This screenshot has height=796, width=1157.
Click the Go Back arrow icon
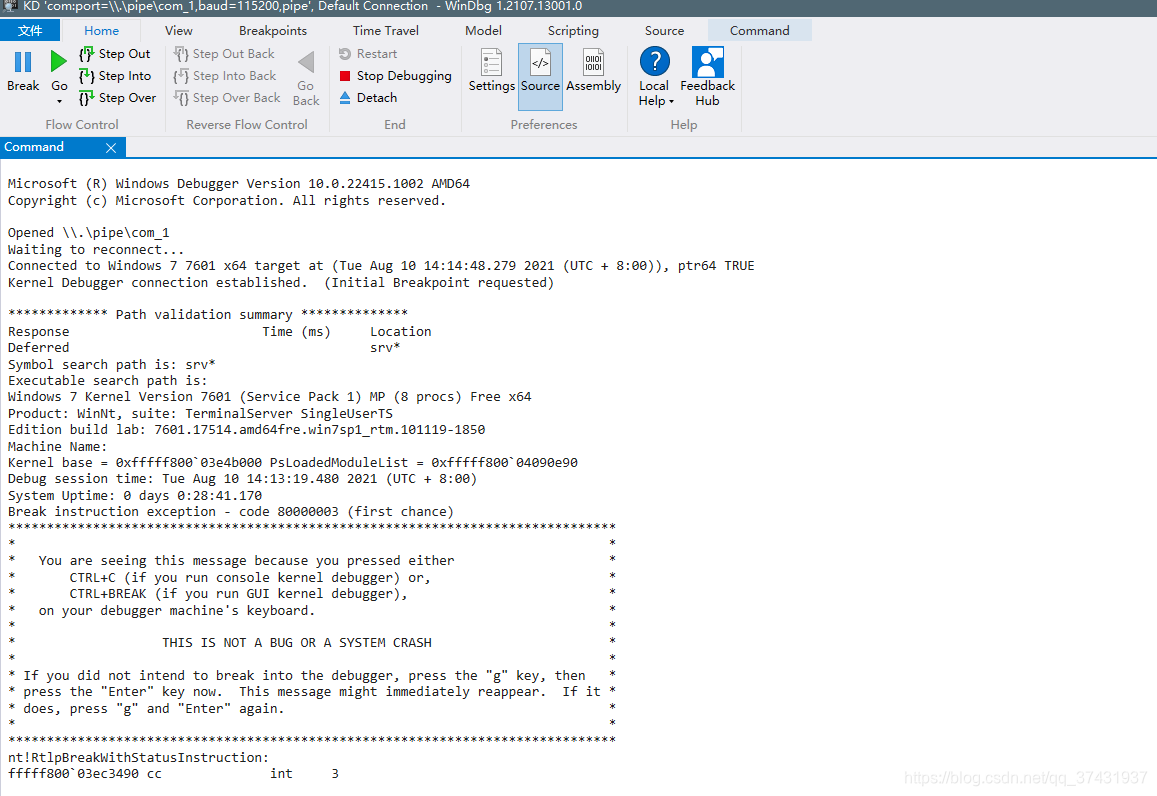[x=306, y=62]
